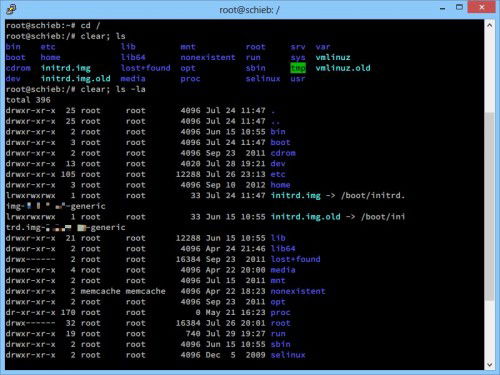Maximize the root@schieb terminal window
The width and height of the screenshot is (500, 375).
click(x=459, y=7)
